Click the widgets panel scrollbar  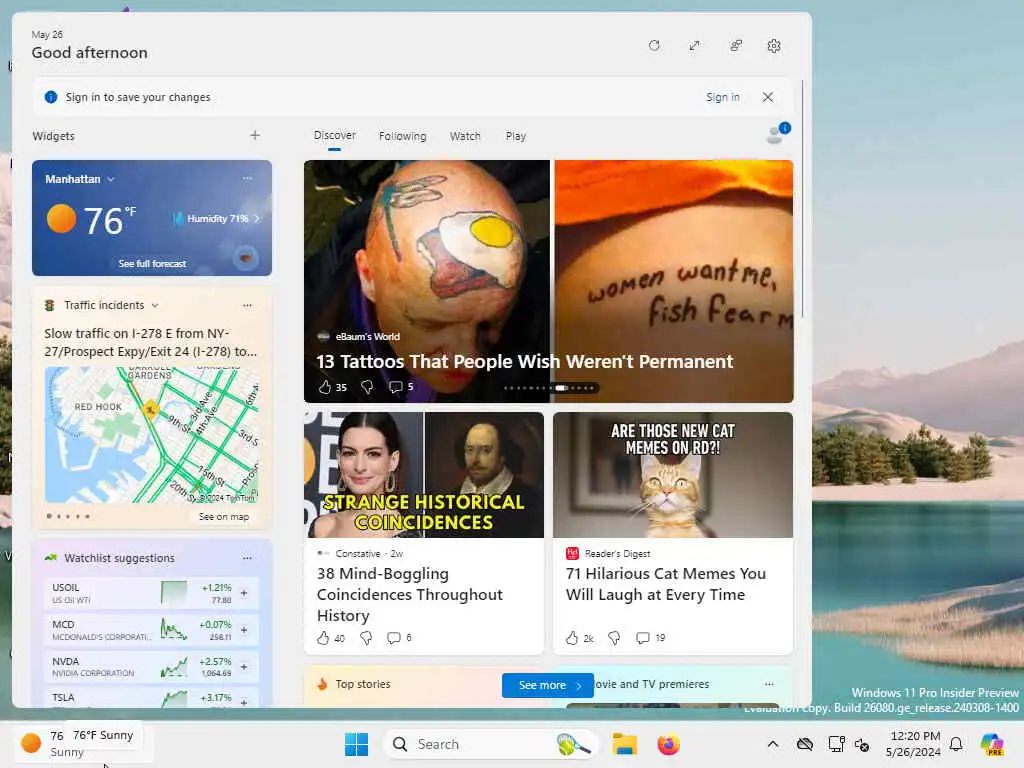pyautogui.click(x=803, y=199)
